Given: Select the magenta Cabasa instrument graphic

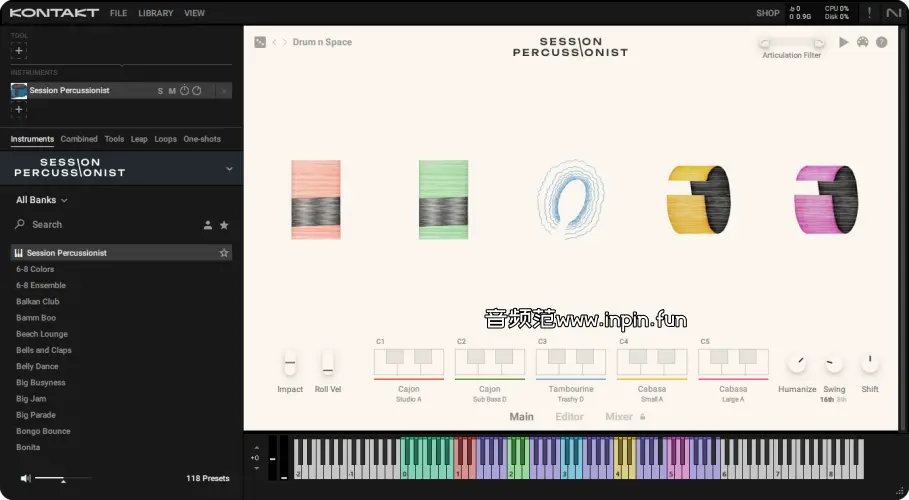Looking at the screenshot, I should [826, 200].
